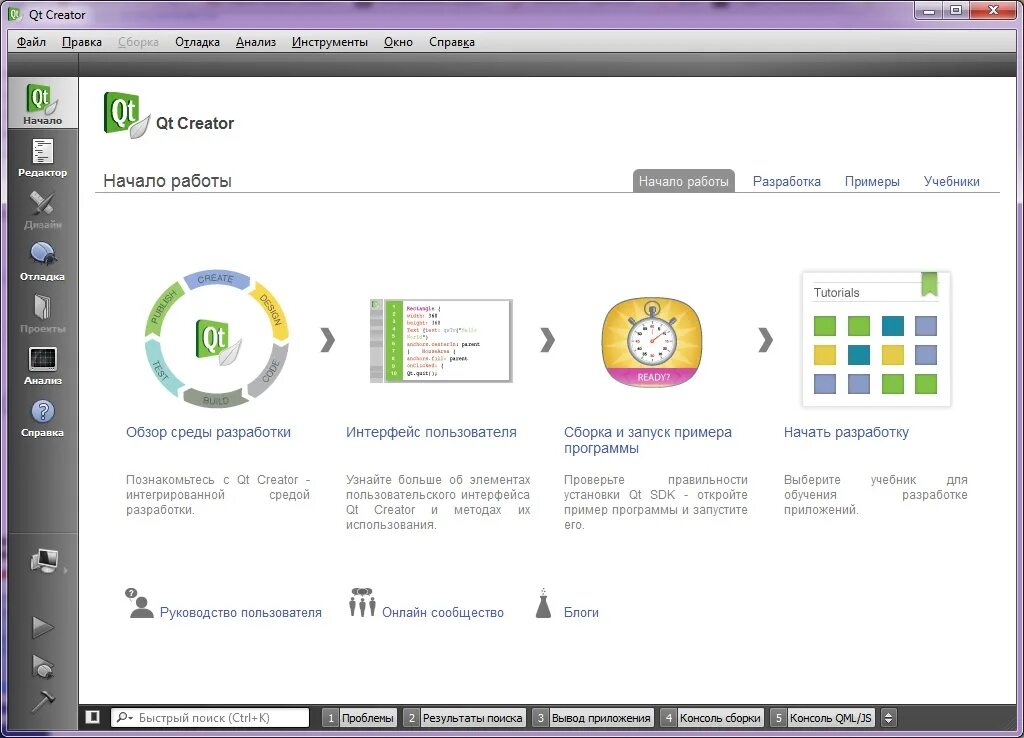Open Руководство пользователя link
Image resolution: width=1024 pixels, height=738 pixels.
coord(241,613)
